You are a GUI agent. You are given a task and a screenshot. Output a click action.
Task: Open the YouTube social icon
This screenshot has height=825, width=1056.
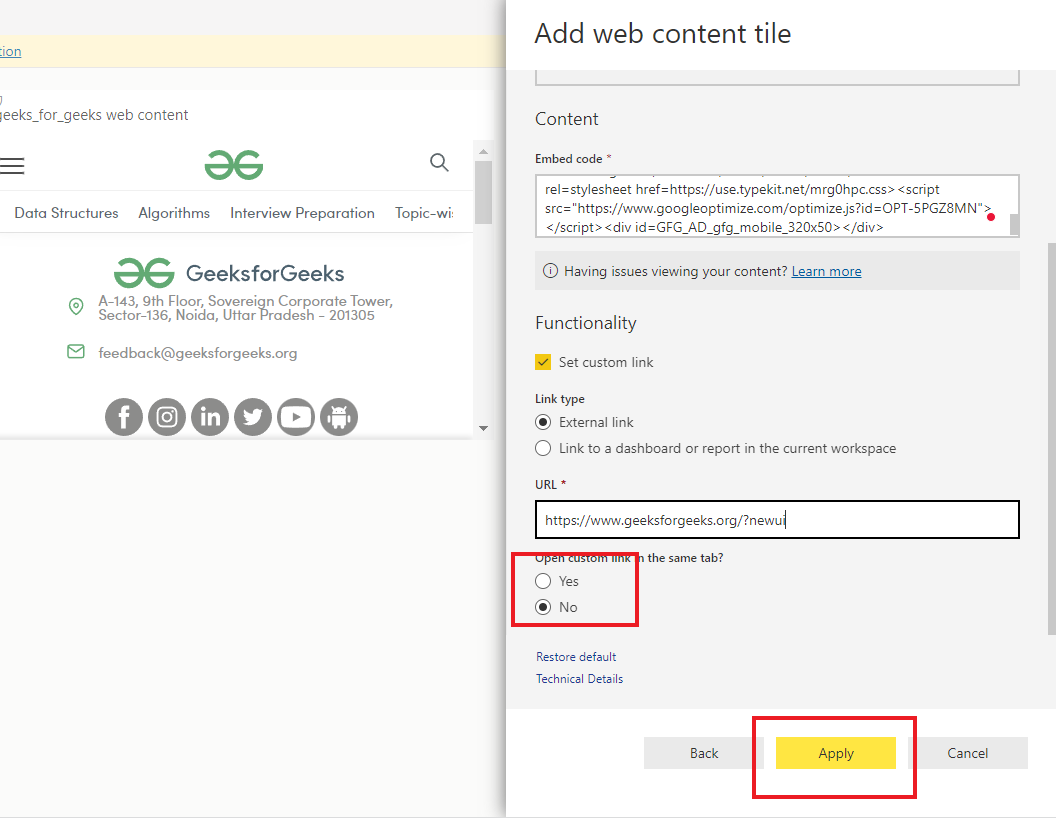point(296,417)
